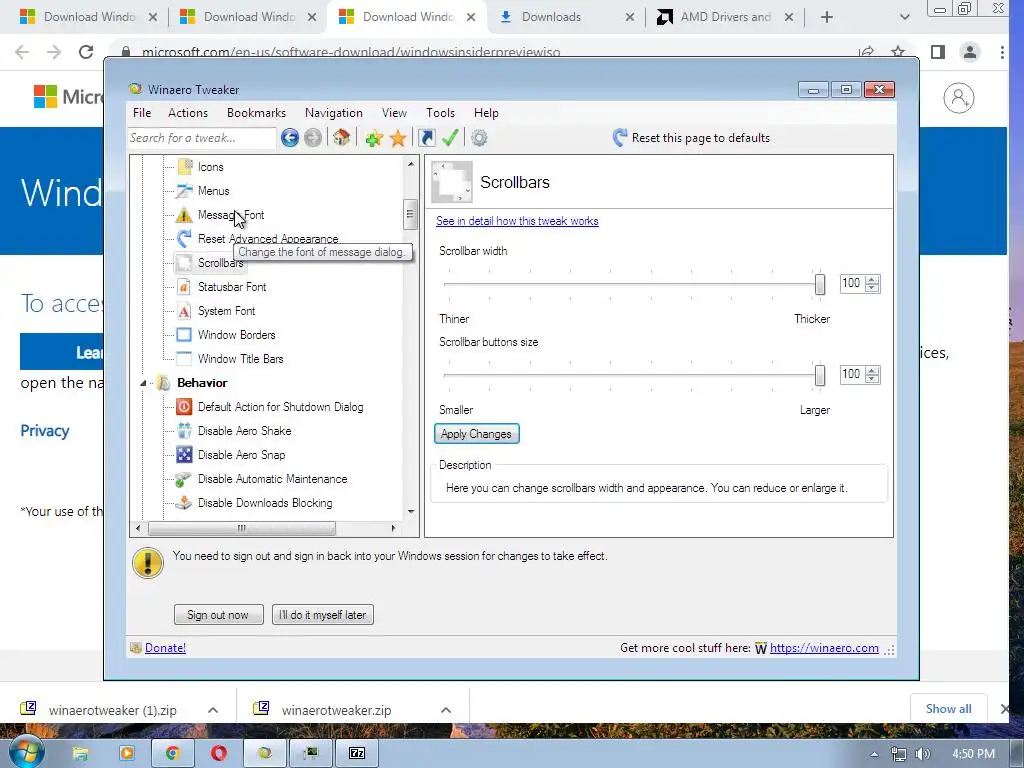Select Disable Aero Snap tweak
The image size is (1024, 768).
(x=241, y=455)
